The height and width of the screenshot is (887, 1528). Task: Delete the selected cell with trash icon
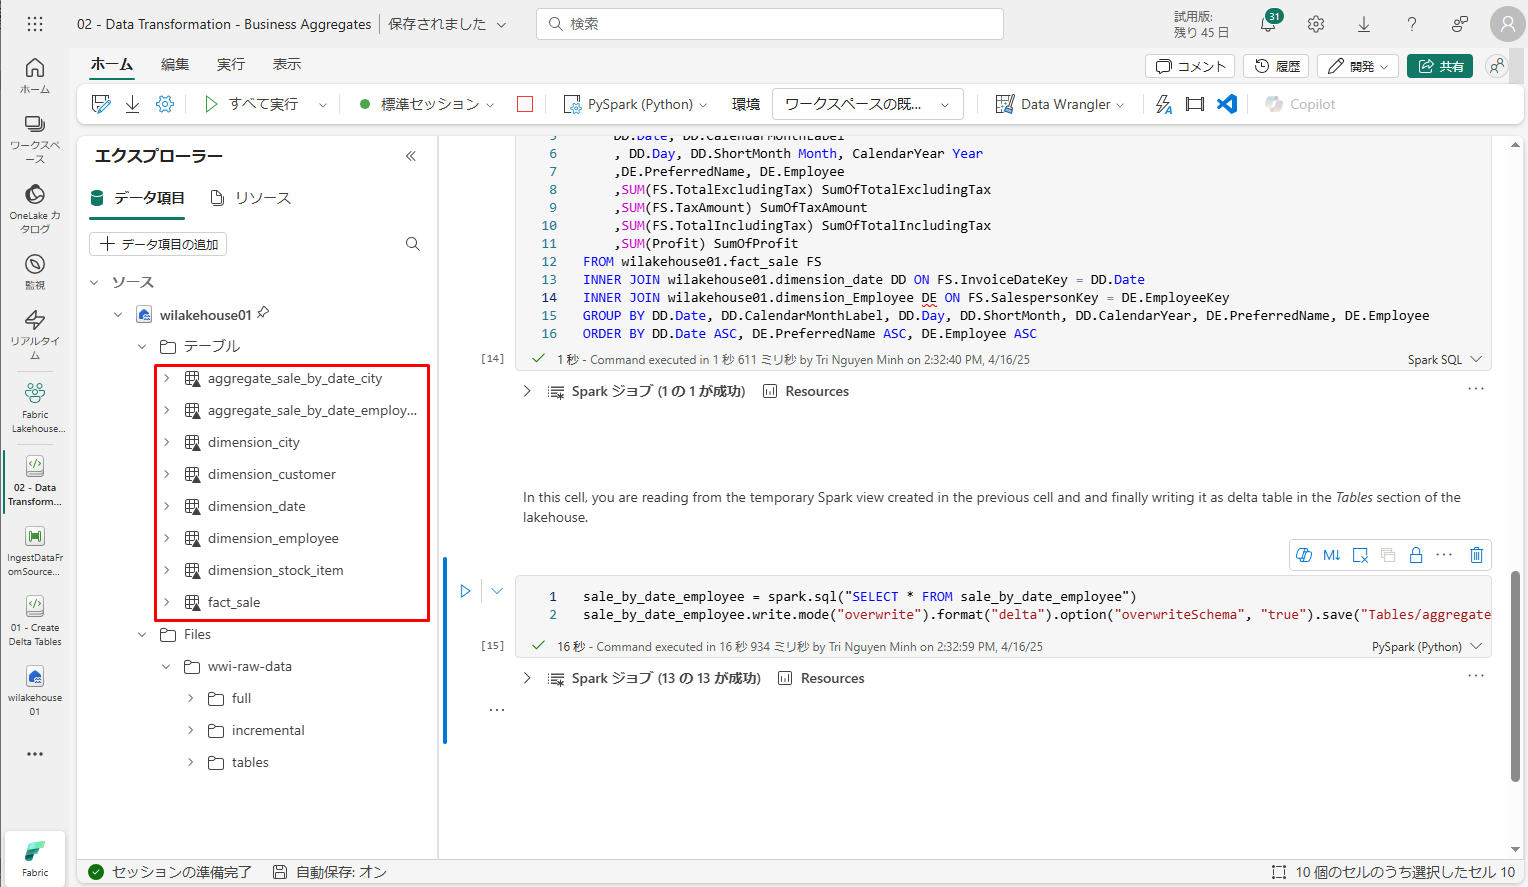[x=1476, y=555]
